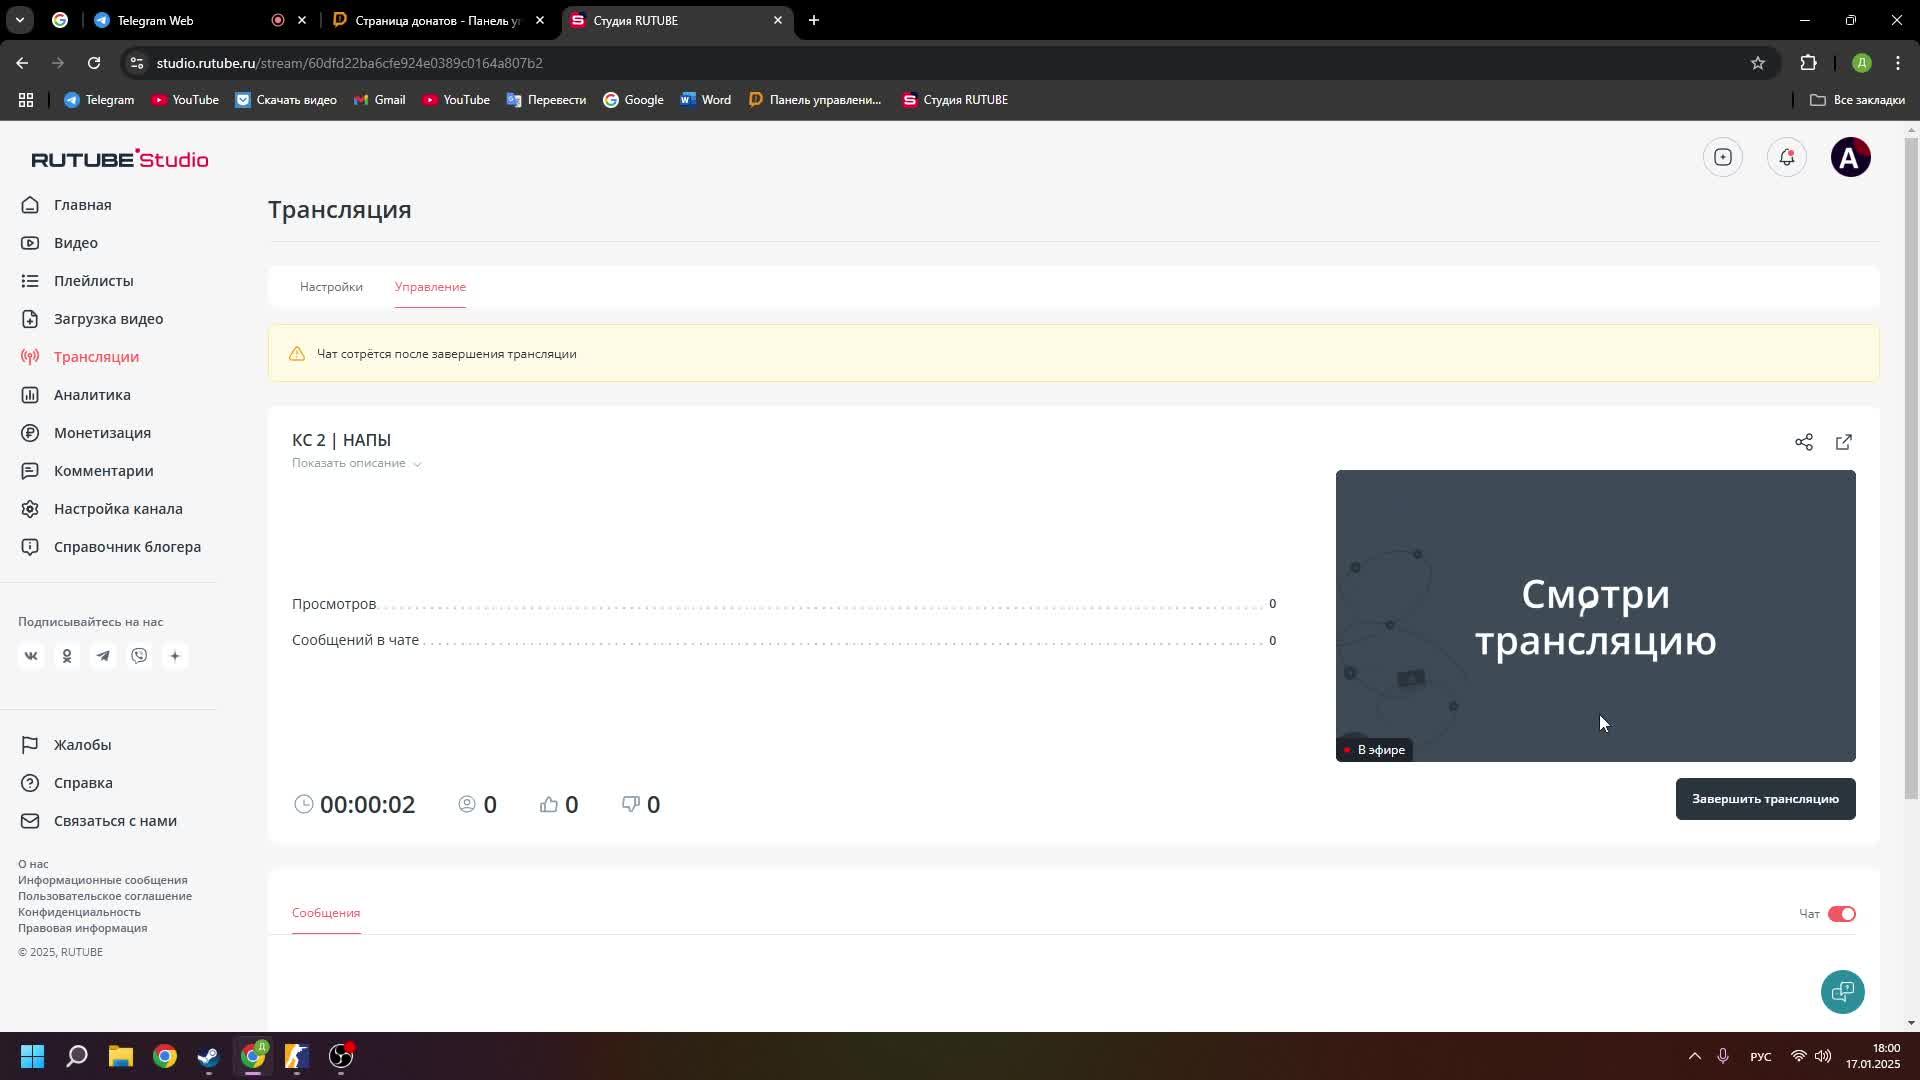The height and width of the screenshot is (1080, 1920).
Task: Open Конфиденциальность link
Action: 79,912
